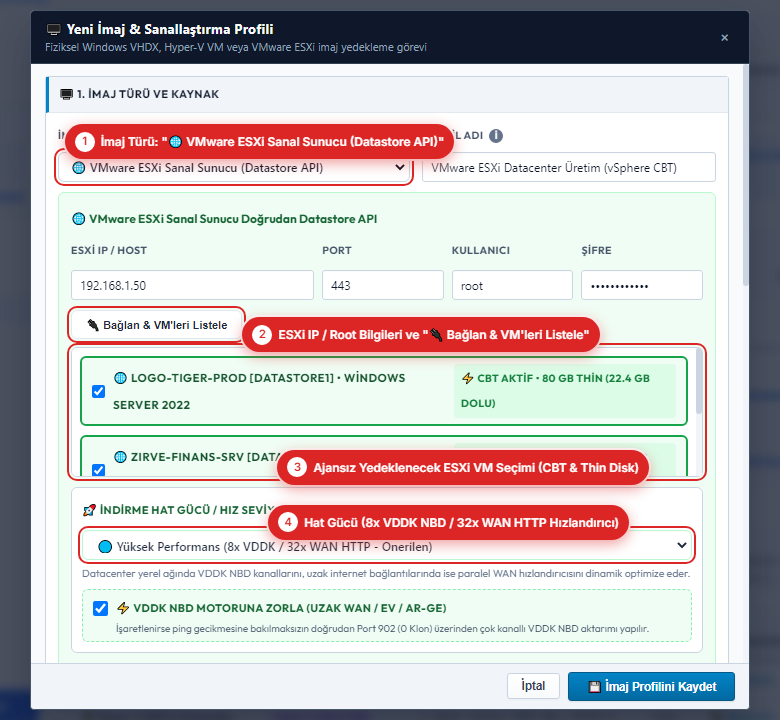Click the Şifre password field

(642, 285)
